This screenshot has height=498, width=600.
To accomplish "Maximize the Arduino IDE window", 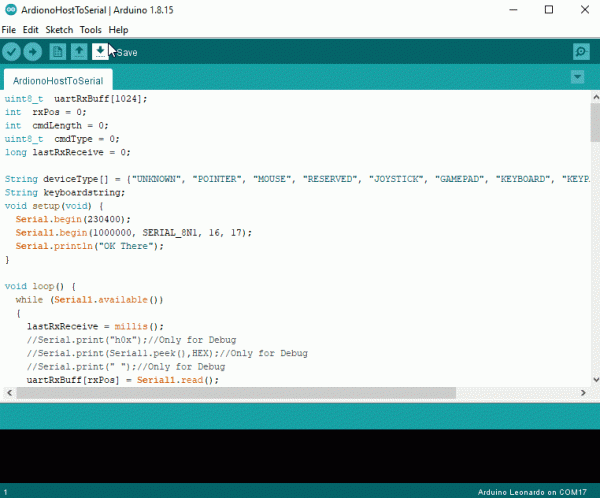I will pos(548,10).
